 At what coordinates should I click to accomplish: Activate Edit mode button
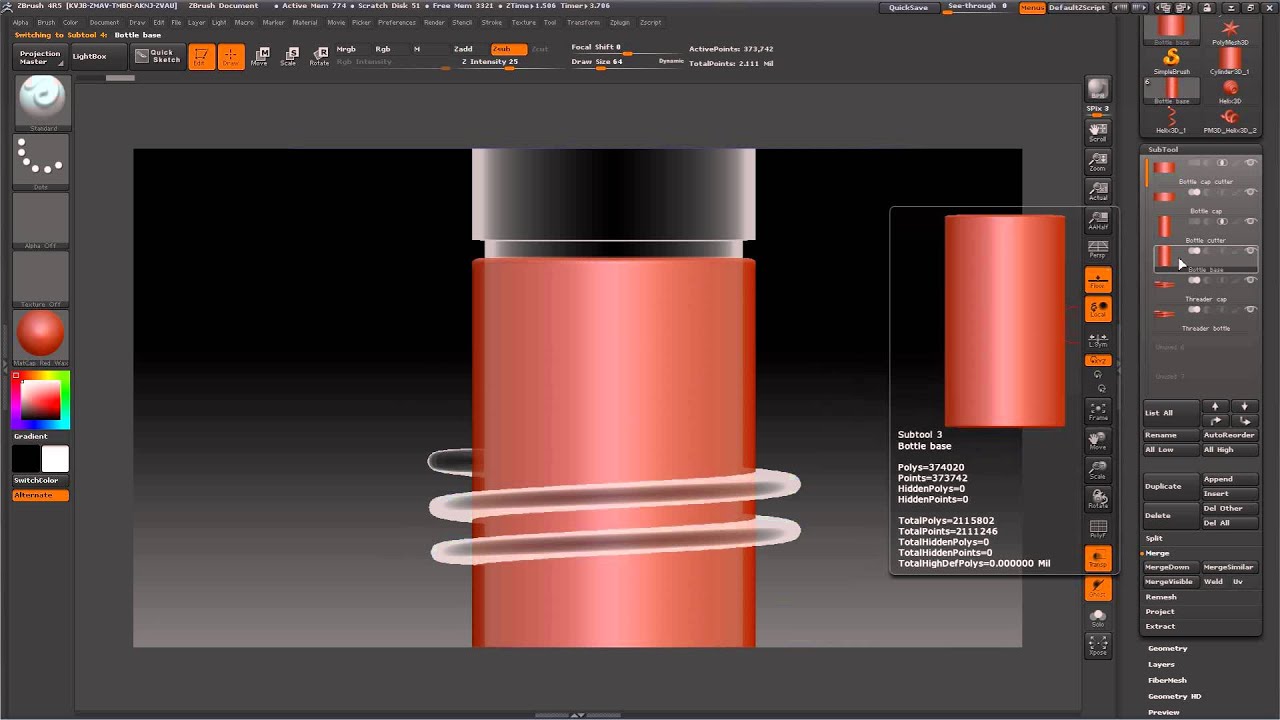tap(201, 57)
